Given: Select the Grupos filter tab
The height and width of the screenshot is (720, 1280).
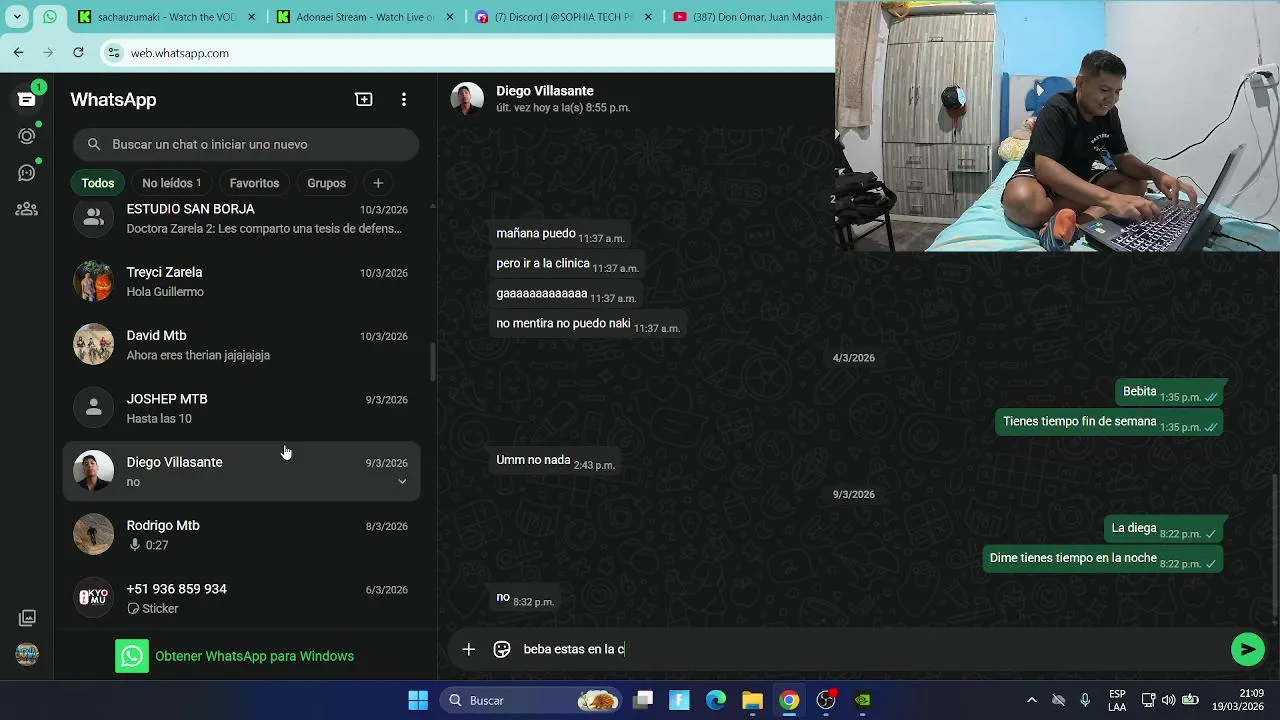Looking at the screenshot, I should [x=326, y=183].
